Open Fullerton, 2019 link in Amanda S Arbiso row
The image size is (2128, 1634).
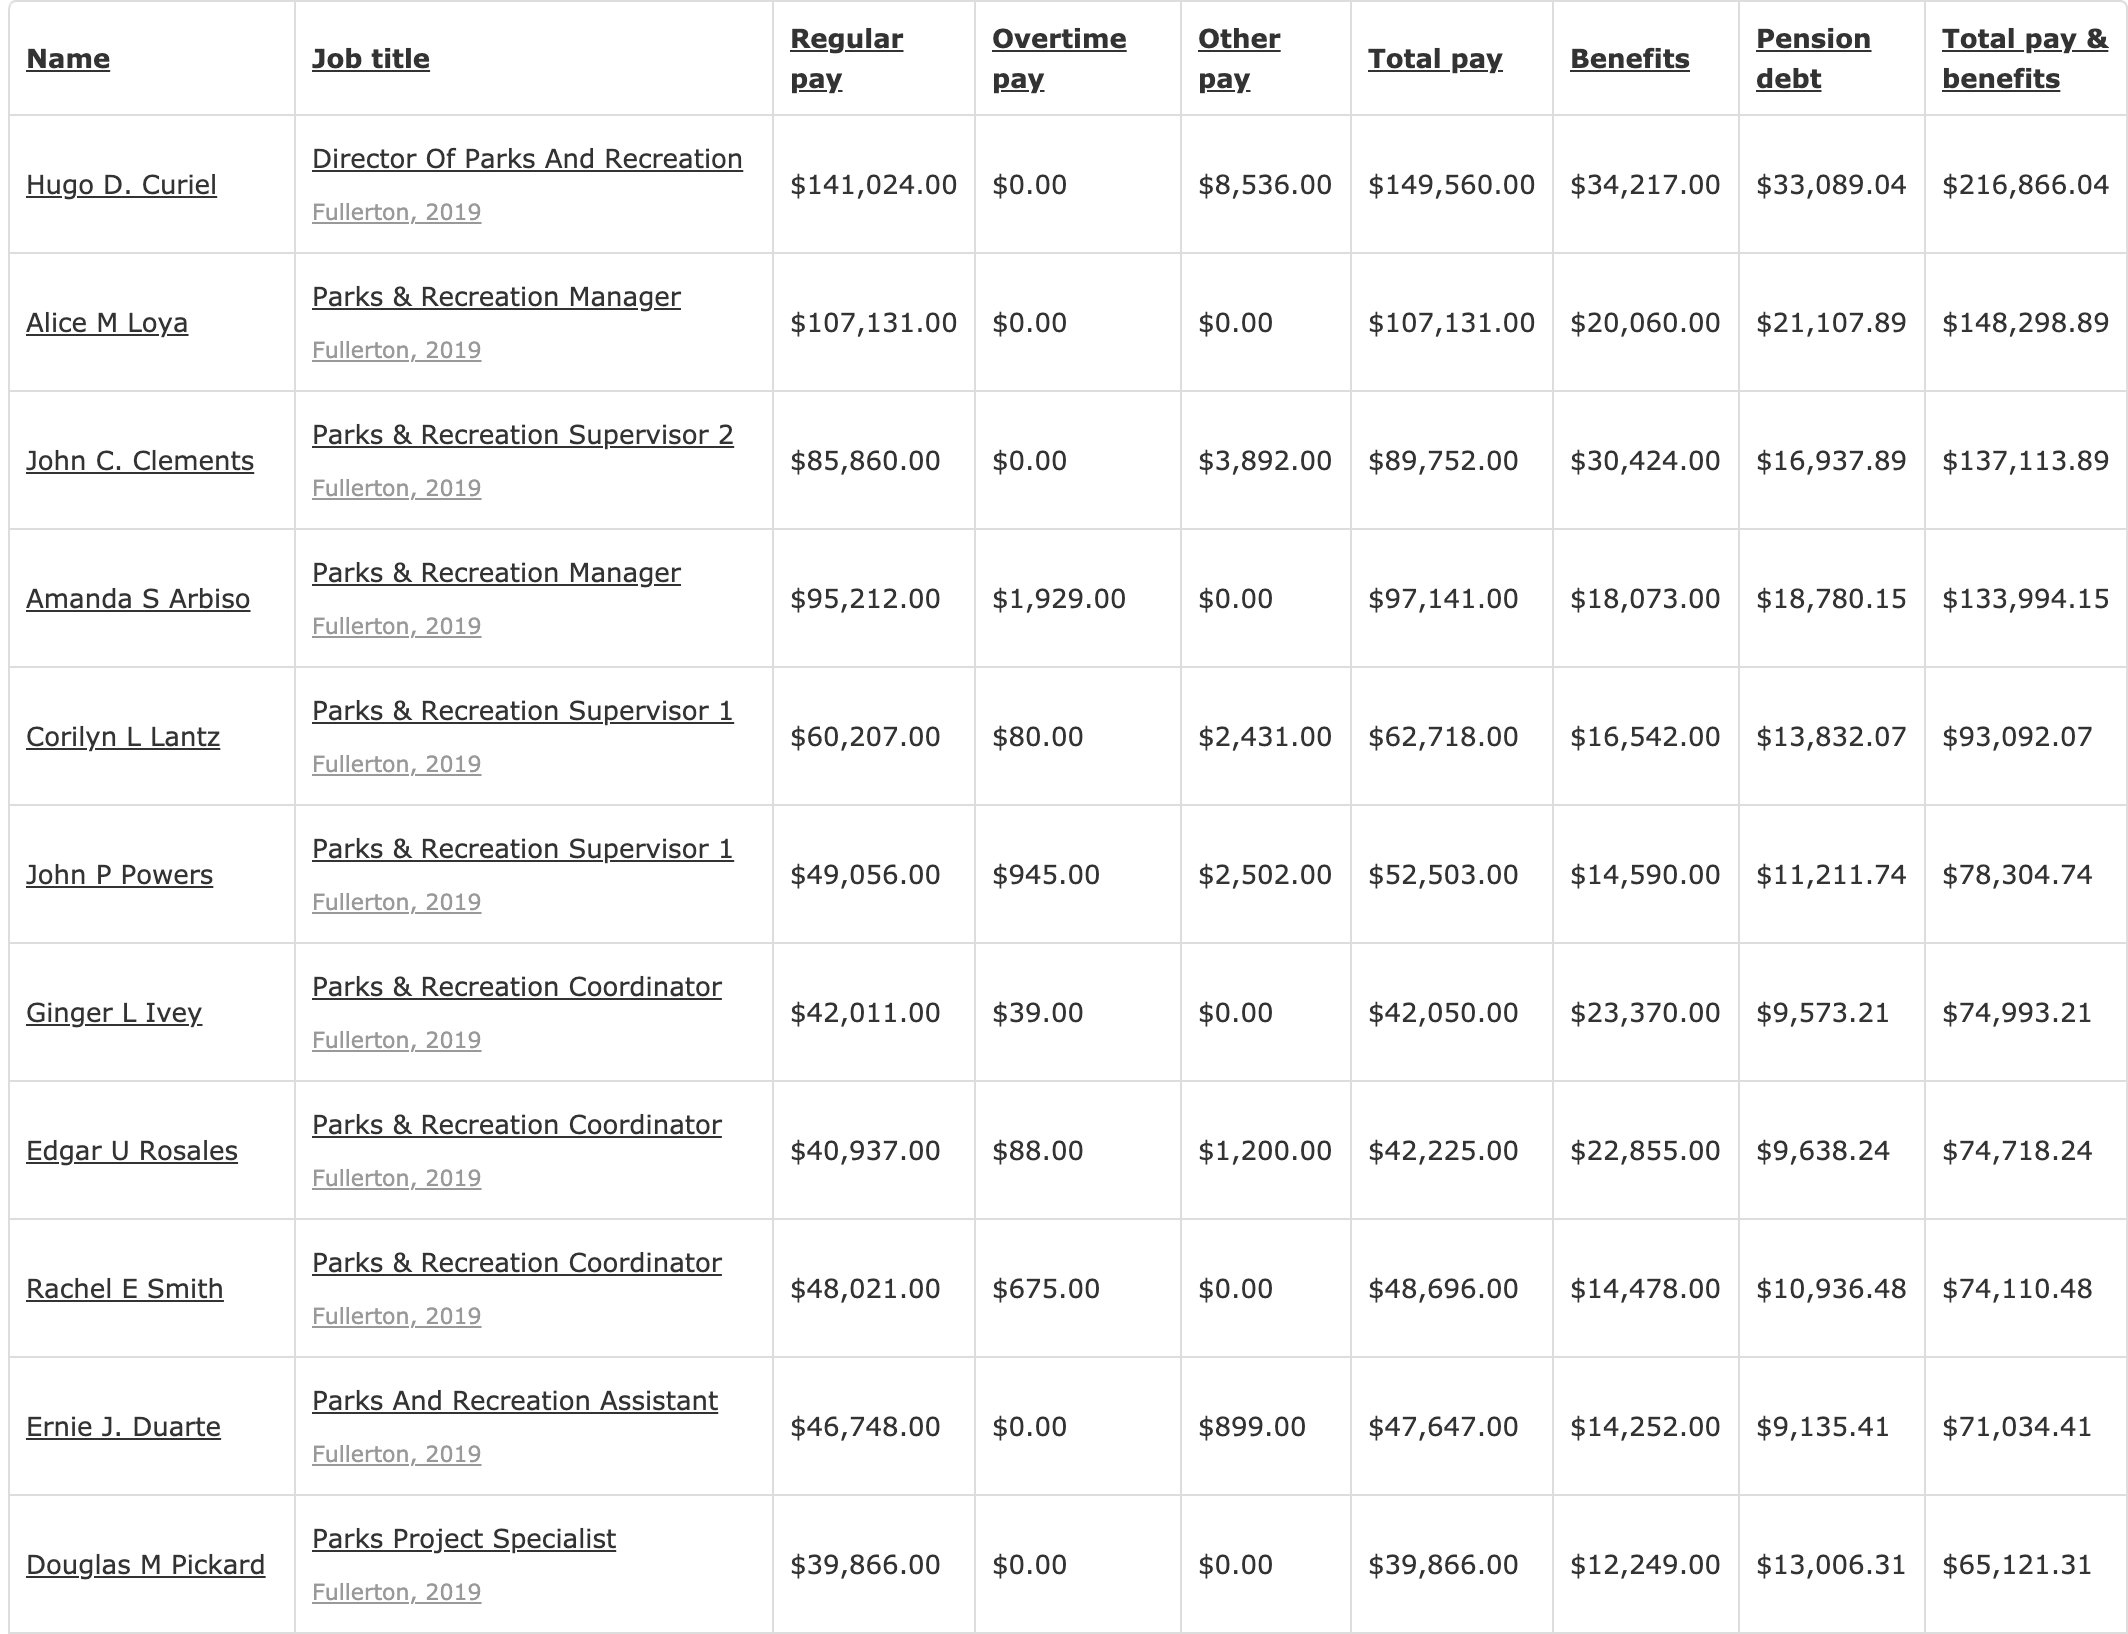[x=396, y=626]
